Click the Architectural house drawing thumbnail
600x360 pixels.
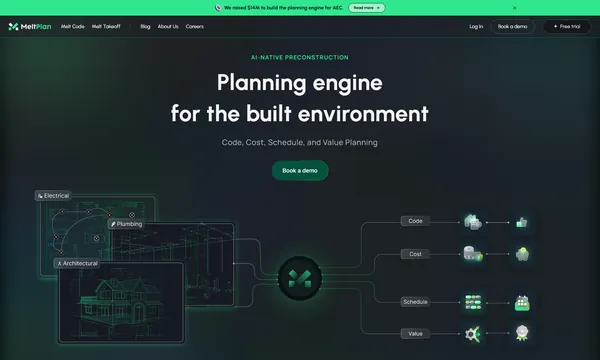click(121, 302)
